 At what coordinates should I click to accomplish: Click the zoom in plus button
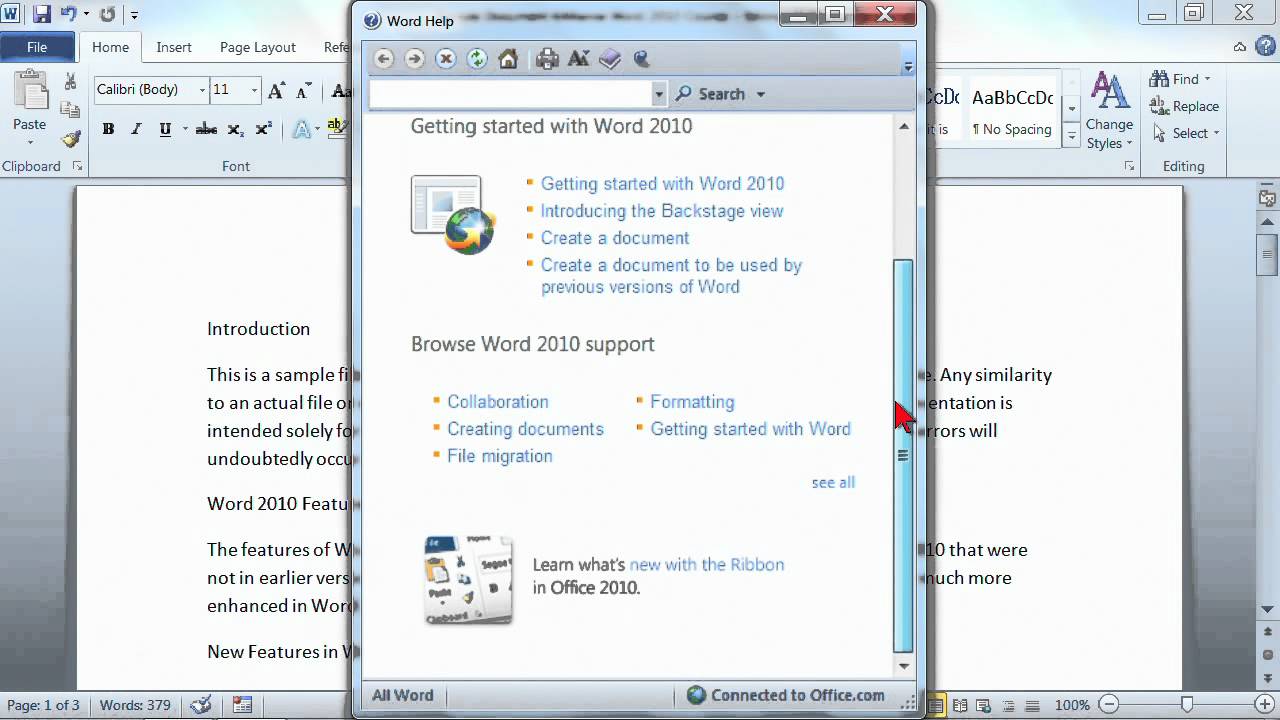point(1267,705)
